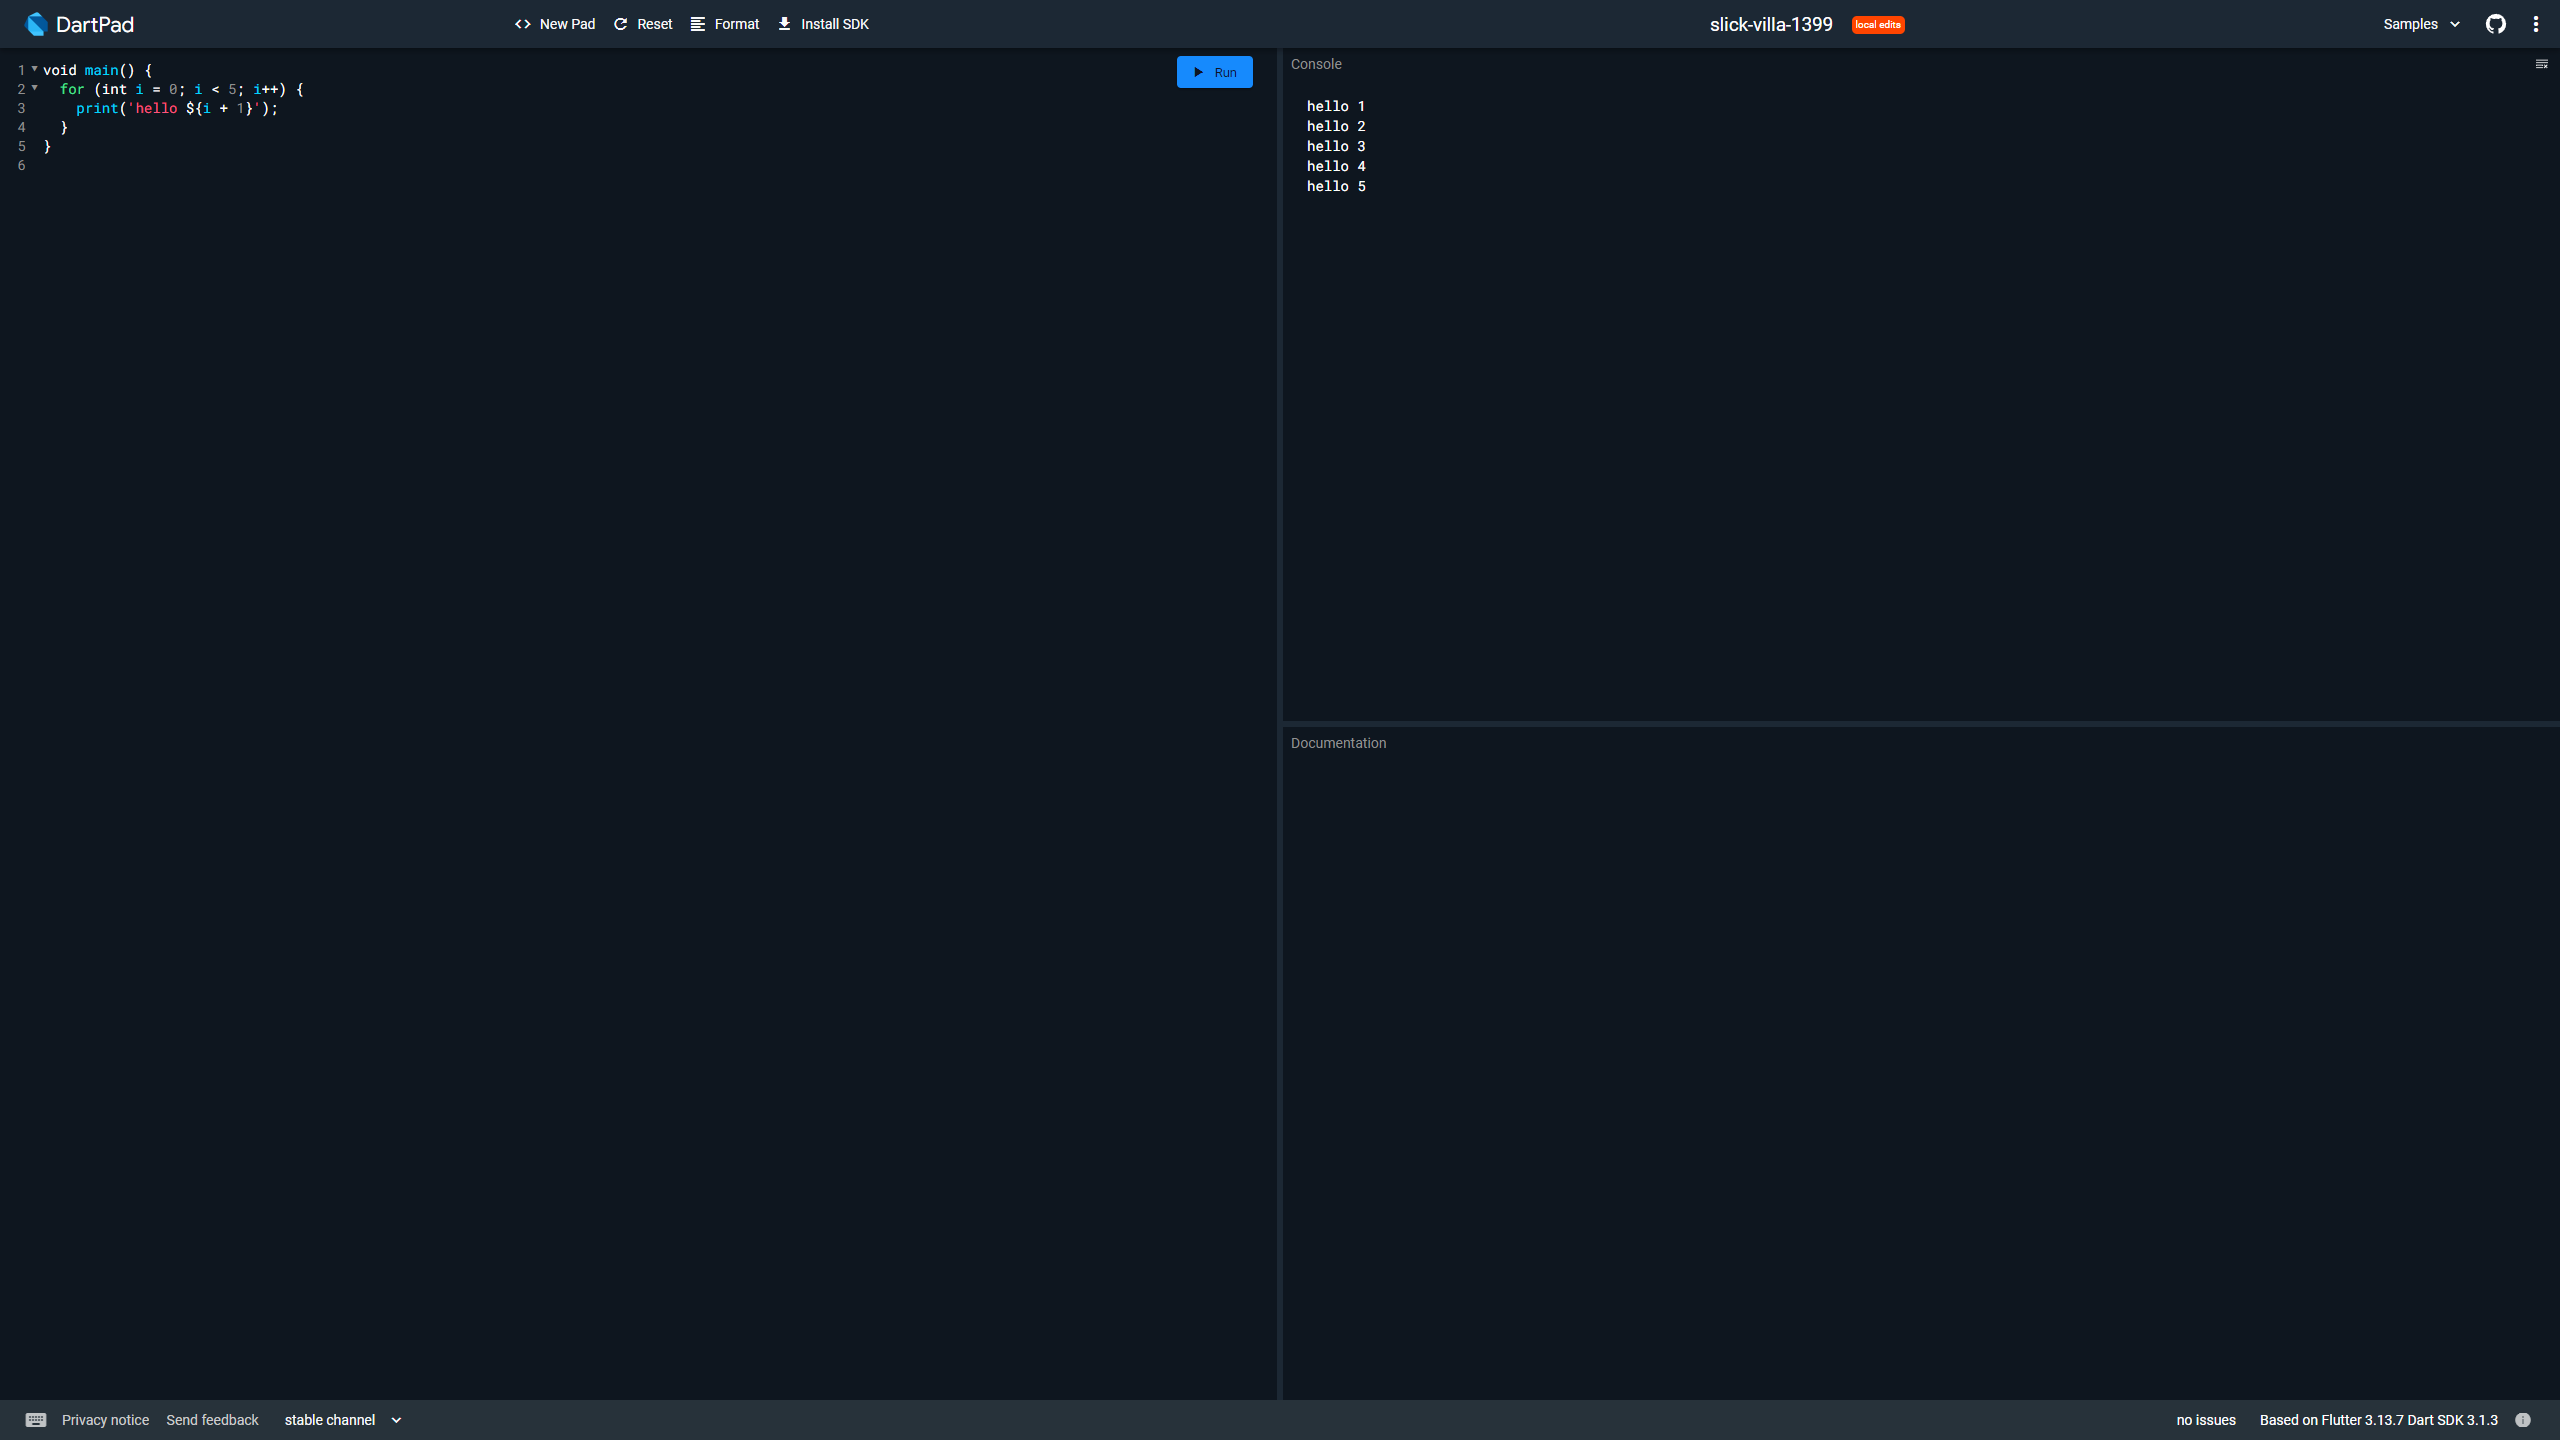Click the Reset refresh icon

click(x=621, y=24)
